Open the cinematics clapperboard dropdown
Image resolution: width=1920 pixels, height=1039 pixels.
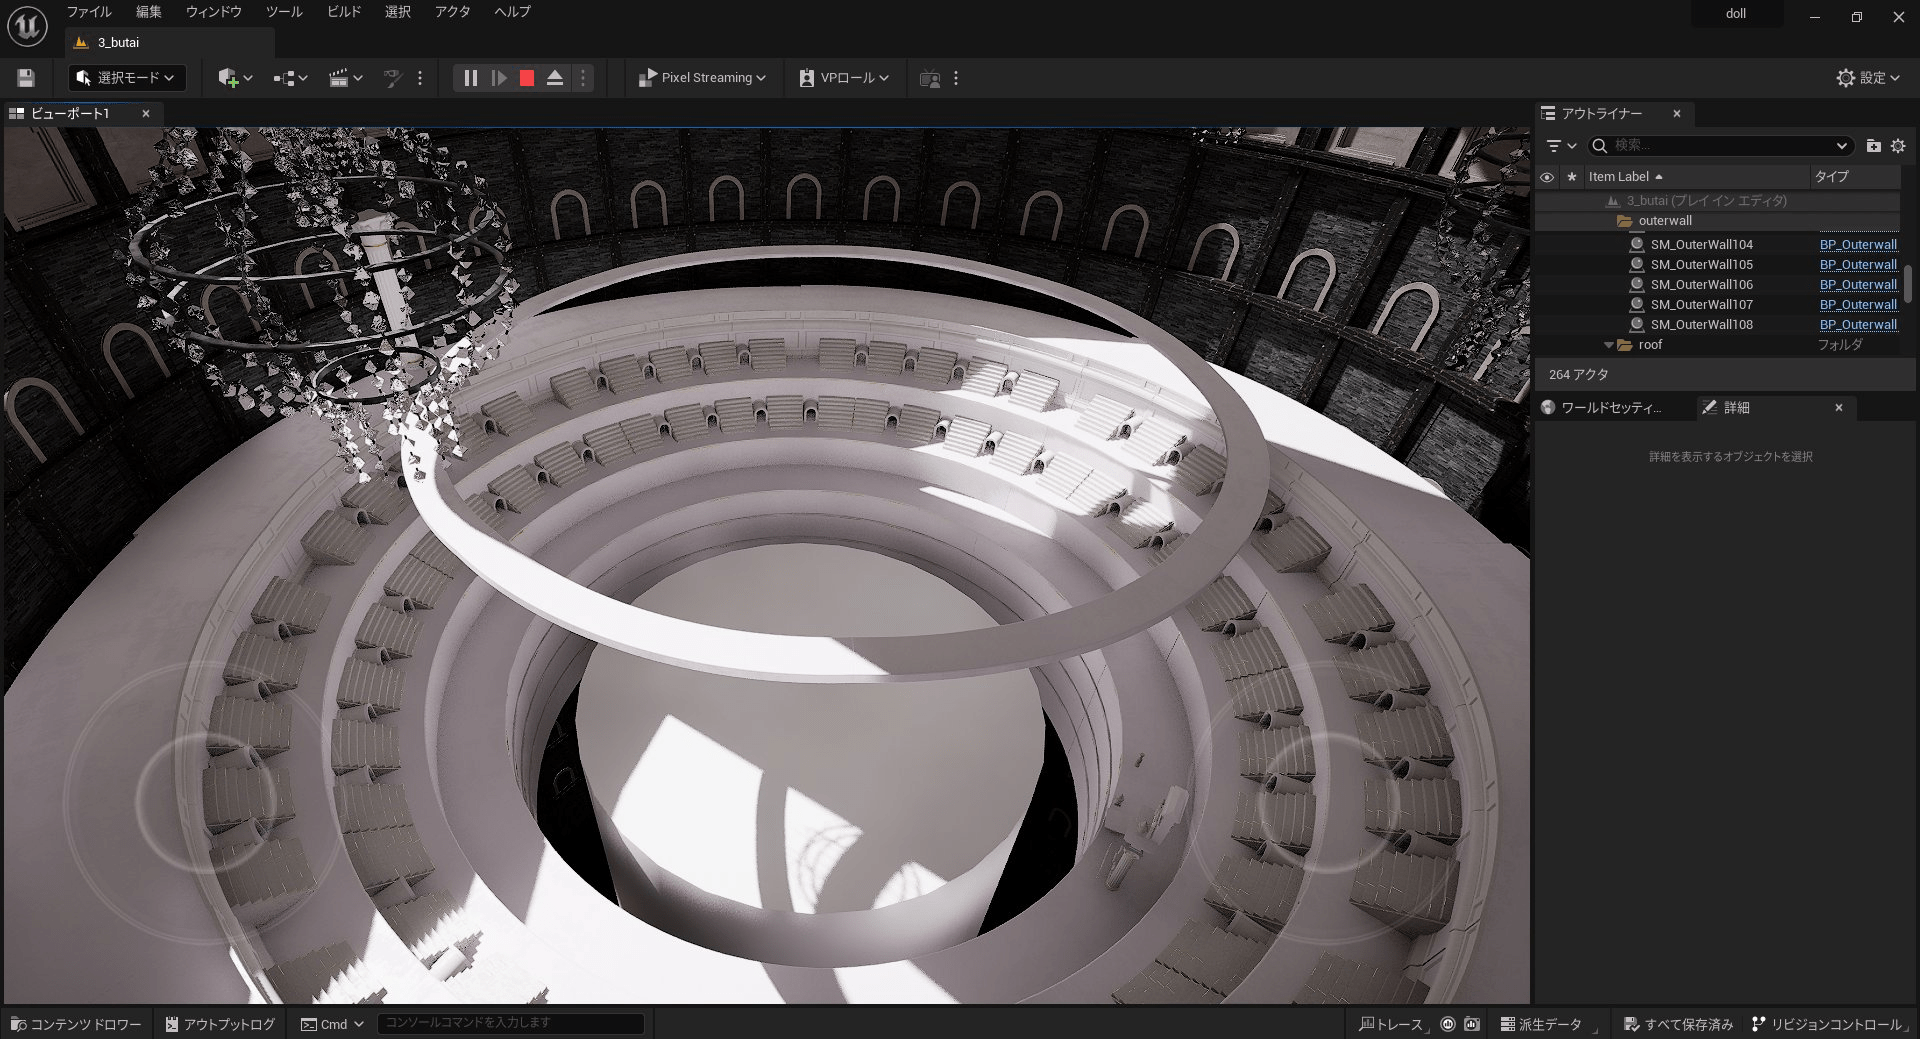[x=345, y=78]
